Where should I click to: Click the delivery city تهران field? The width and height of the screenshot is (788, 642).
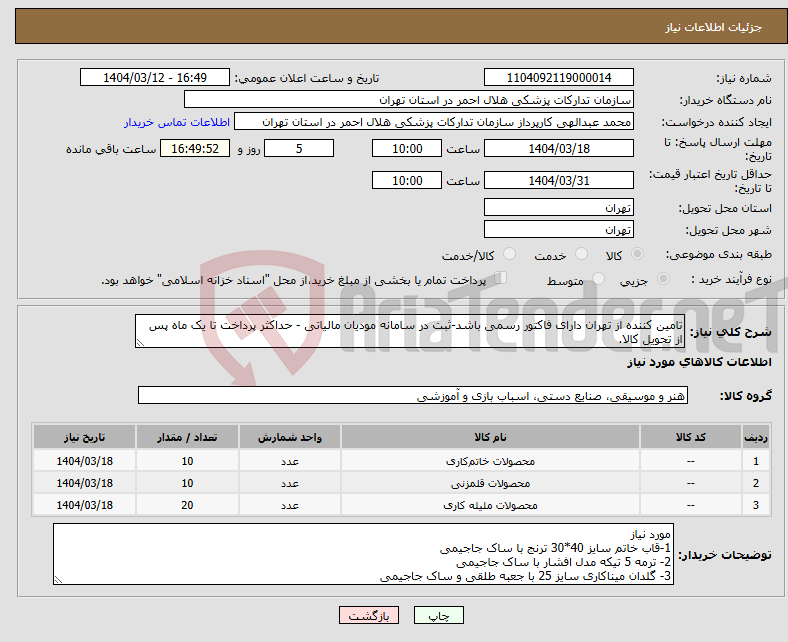[558, 229]
